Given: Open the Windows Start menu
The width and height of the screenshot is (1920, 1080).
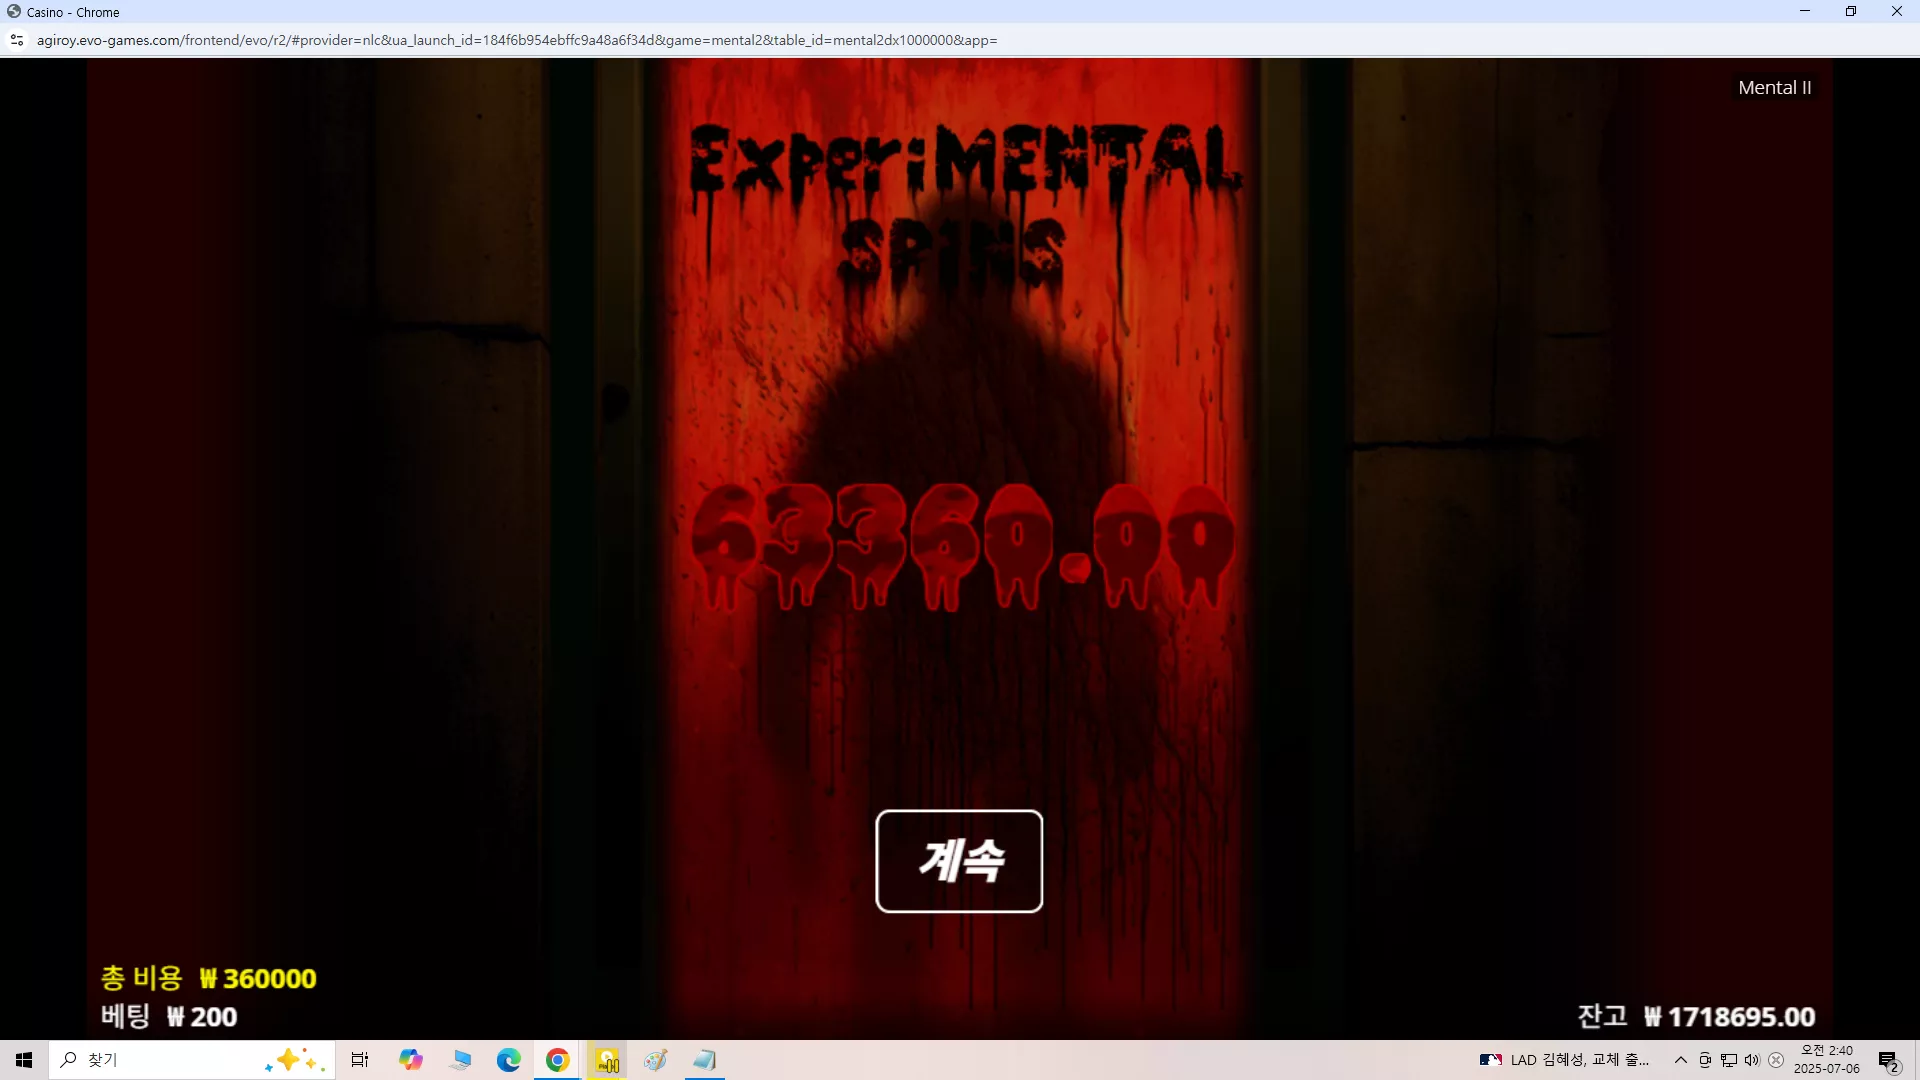Looking at the screenshot, I should (x=24, y=1060).
